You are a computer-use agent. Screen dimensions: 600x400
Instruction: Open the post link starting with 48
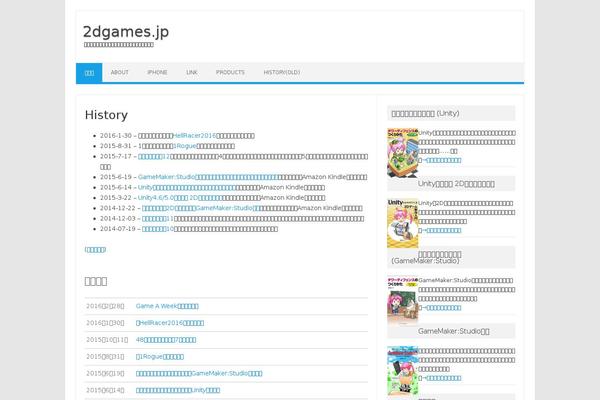166,340
